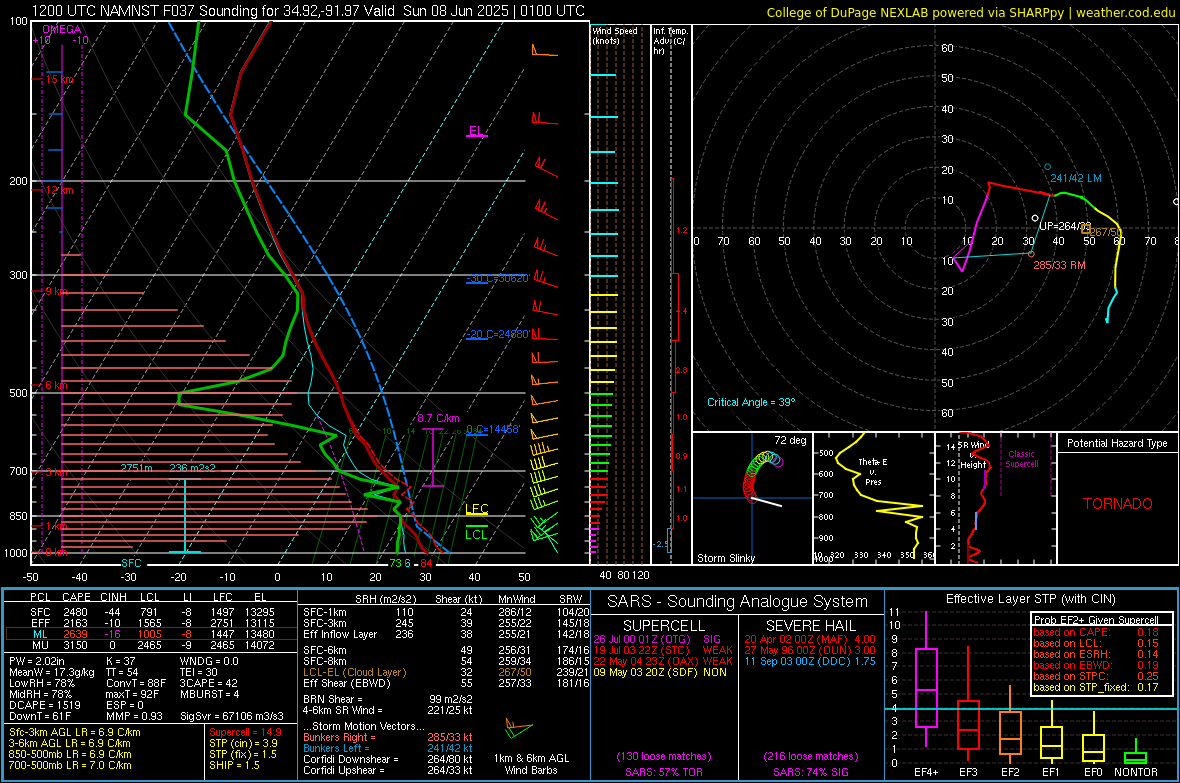Click the red TORNADO hazard text

tap(1118, 504)
